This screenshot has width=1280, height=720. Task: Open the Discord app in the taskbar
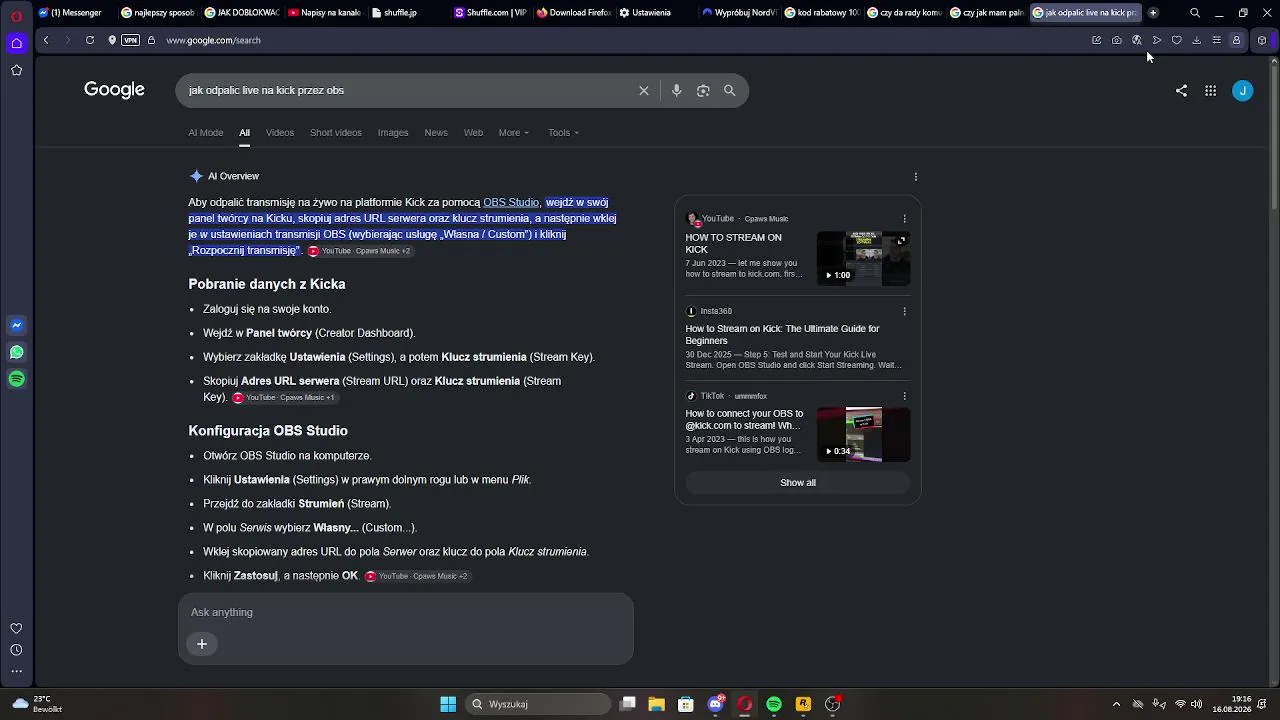(715, 704)
